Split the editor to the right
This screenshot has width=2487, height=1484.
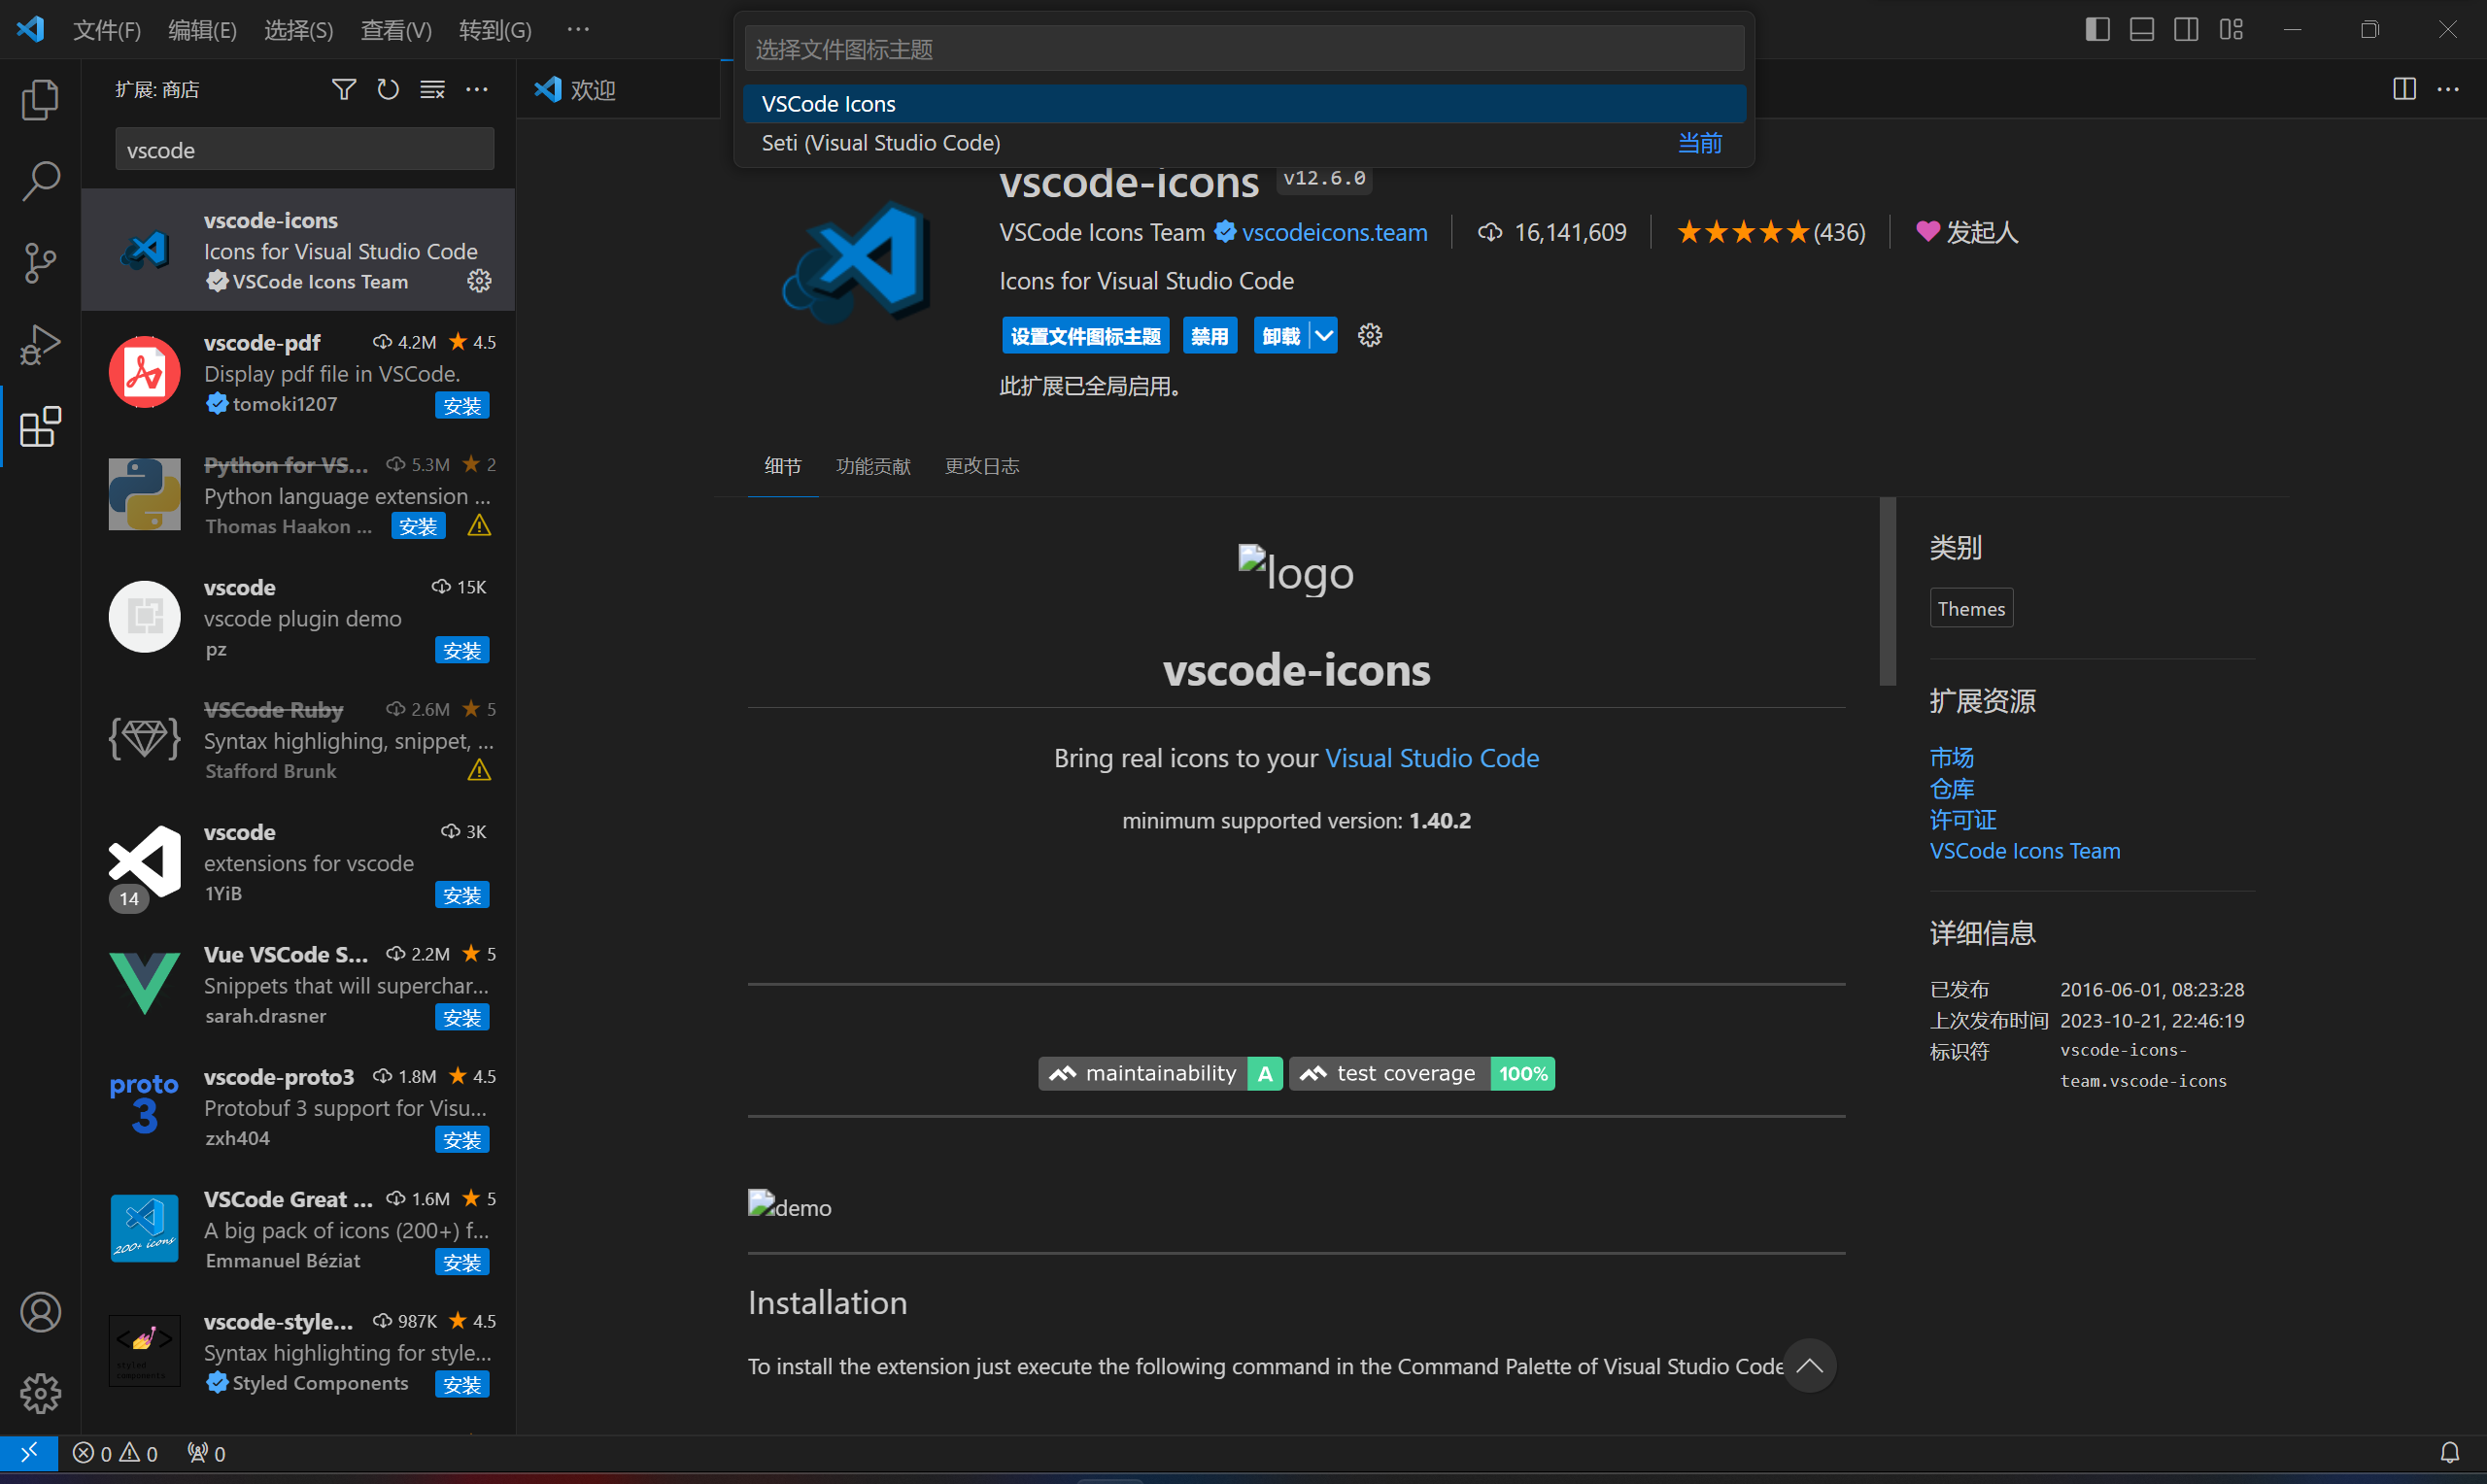tap(2404, 90)
